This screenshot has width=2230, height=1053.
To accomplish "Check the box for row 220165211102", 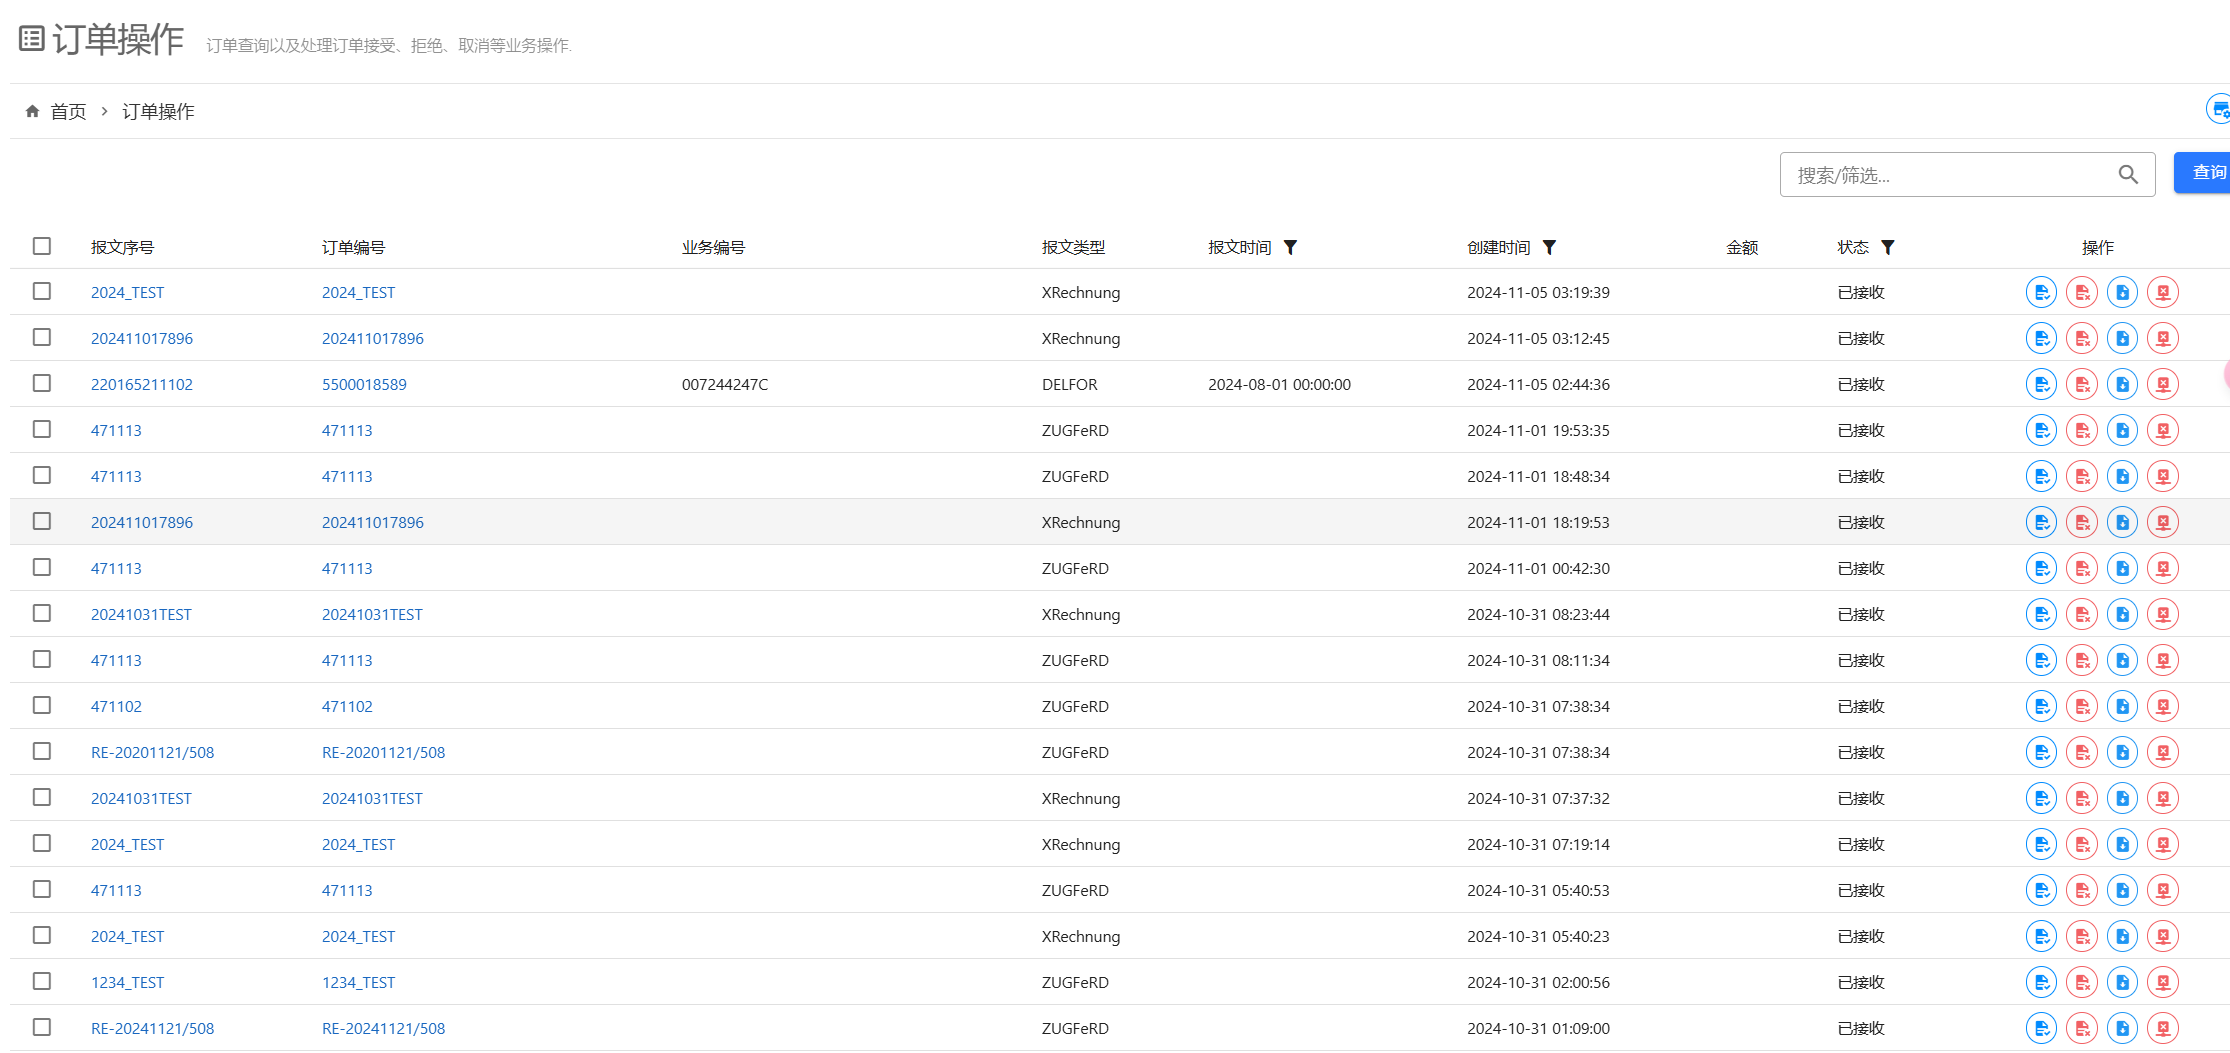I will point(42,383).
